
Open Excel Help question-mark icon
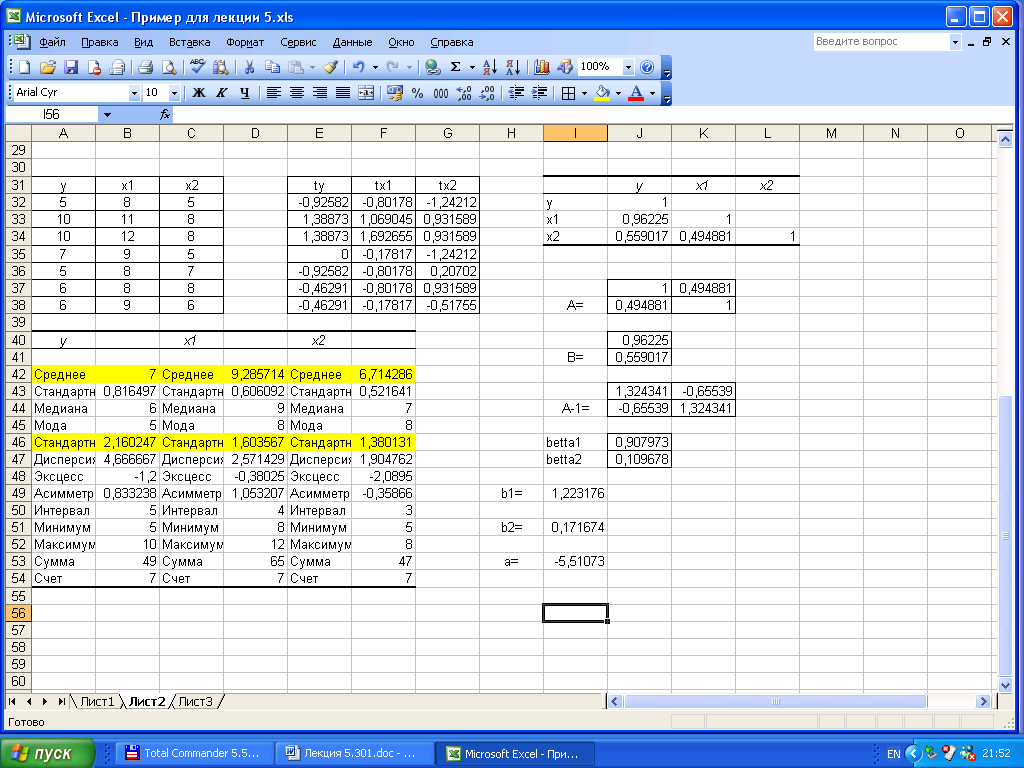coord(647,67)
